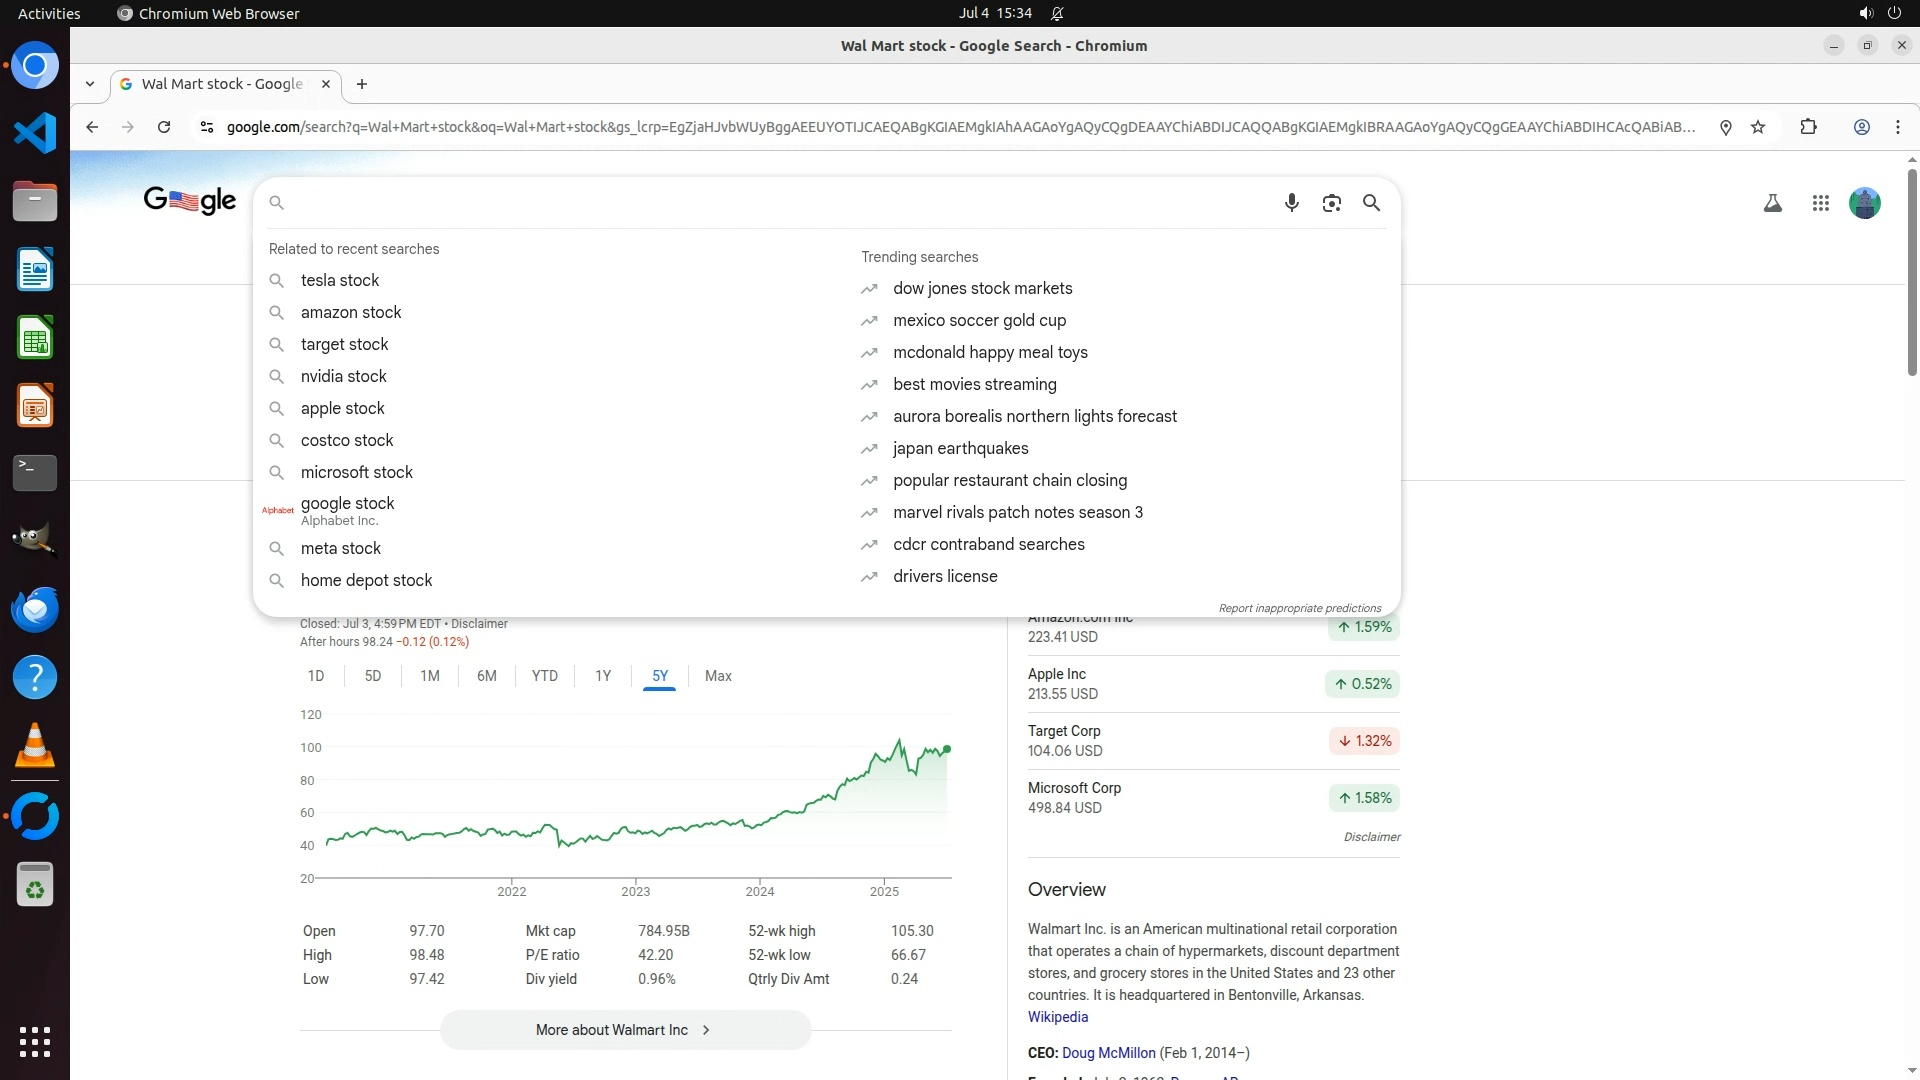
Task: Bookmark this page with star icon
Action: [1758, 127]
